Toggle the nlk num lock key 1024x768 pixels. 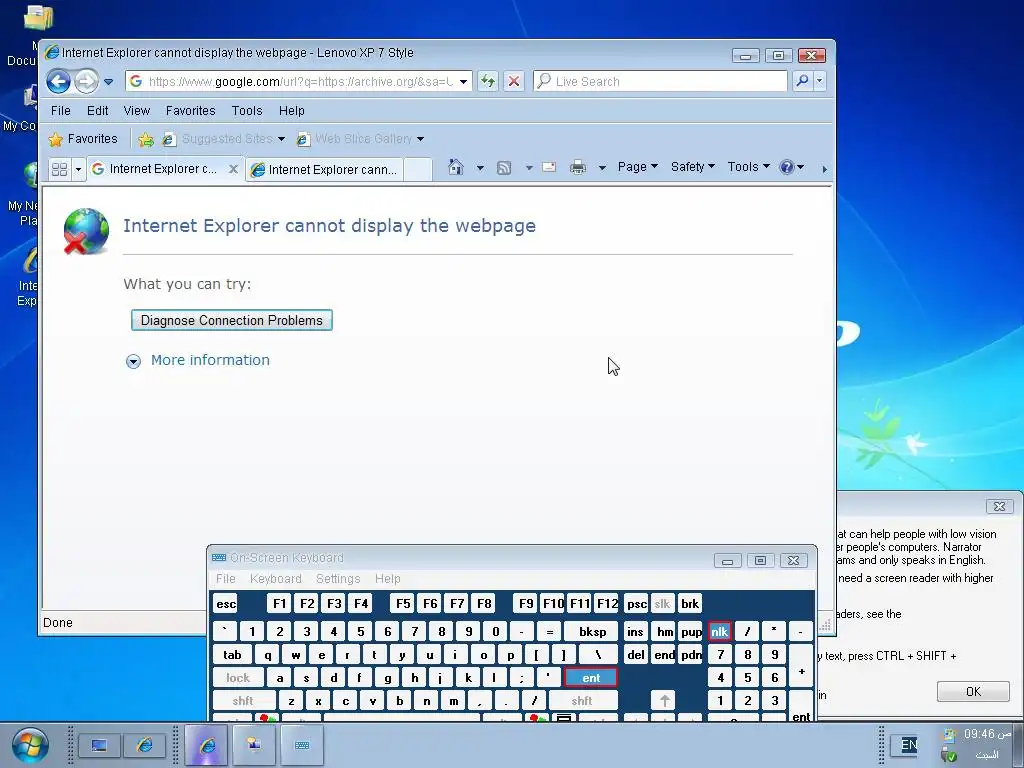coord(720,632)
